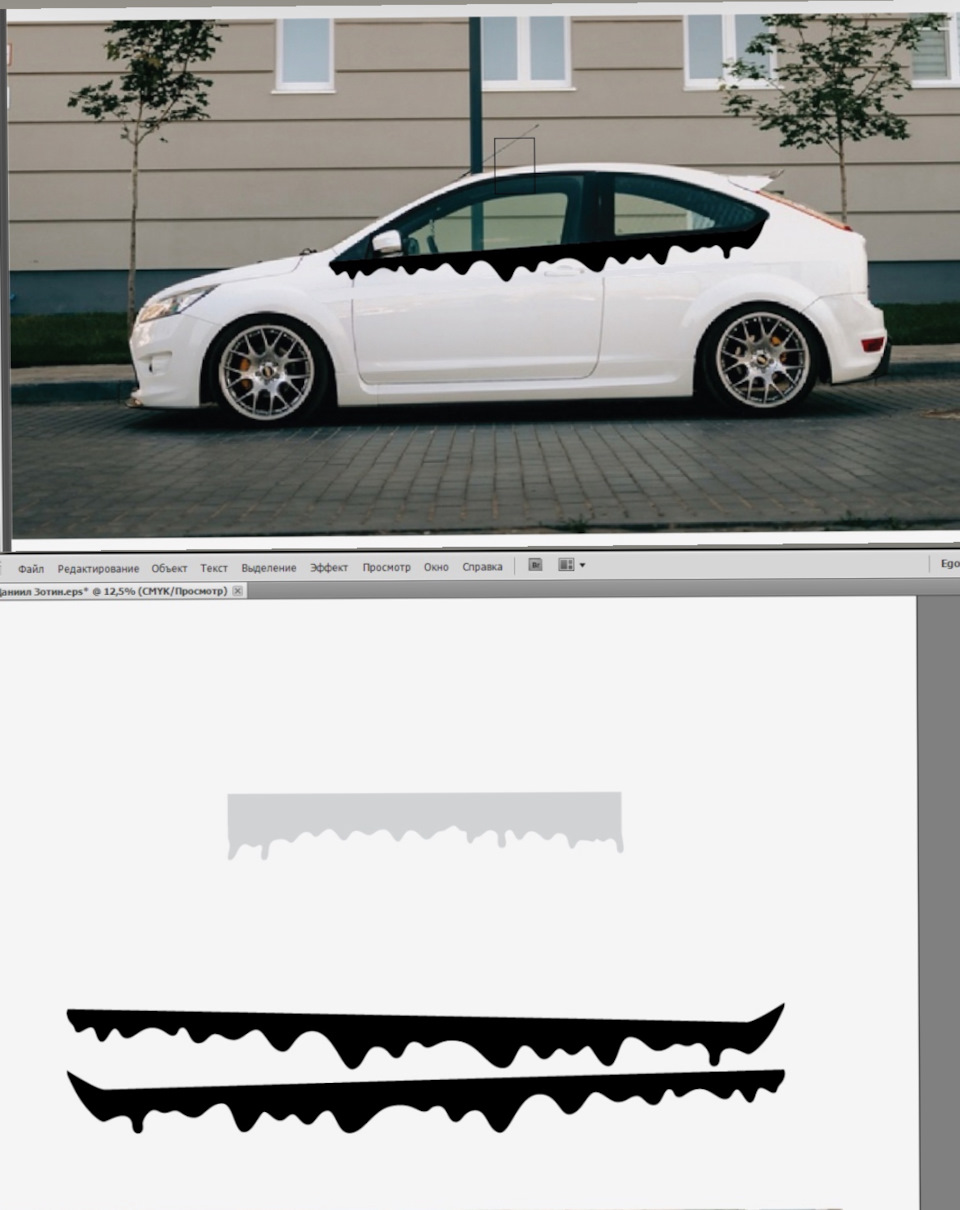Open the Файл menu
The height and width of the screenshot is (1210, 960).
(31, 568)
